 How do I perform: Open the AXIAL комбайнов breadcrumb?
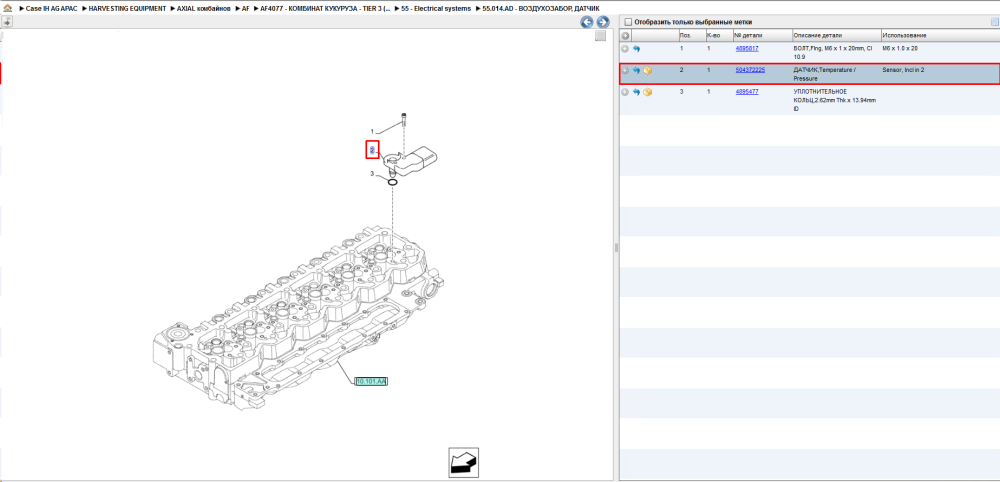click(203, 9)
